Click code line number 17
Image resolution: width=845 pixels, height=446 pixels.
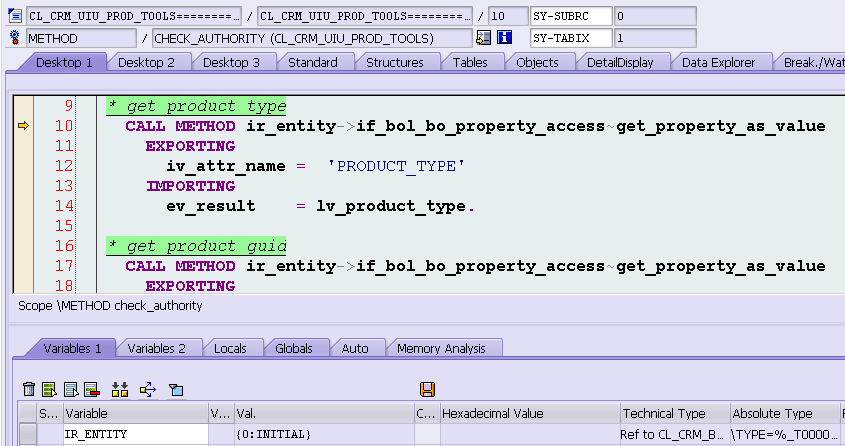[x=64, y=266]
